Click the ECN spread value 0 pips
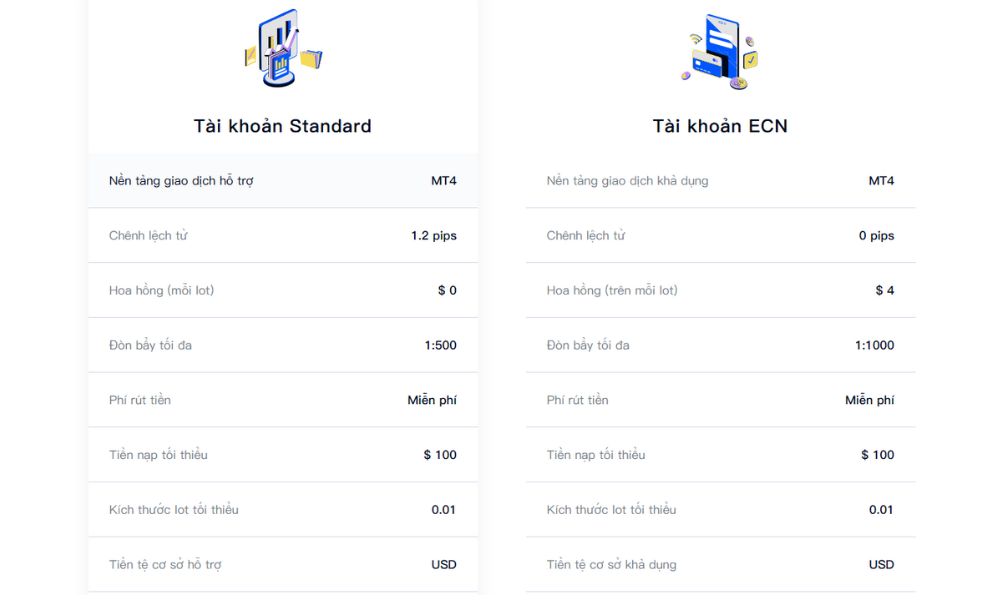Screen dimensions: 1000x600 tap(876, 236)
